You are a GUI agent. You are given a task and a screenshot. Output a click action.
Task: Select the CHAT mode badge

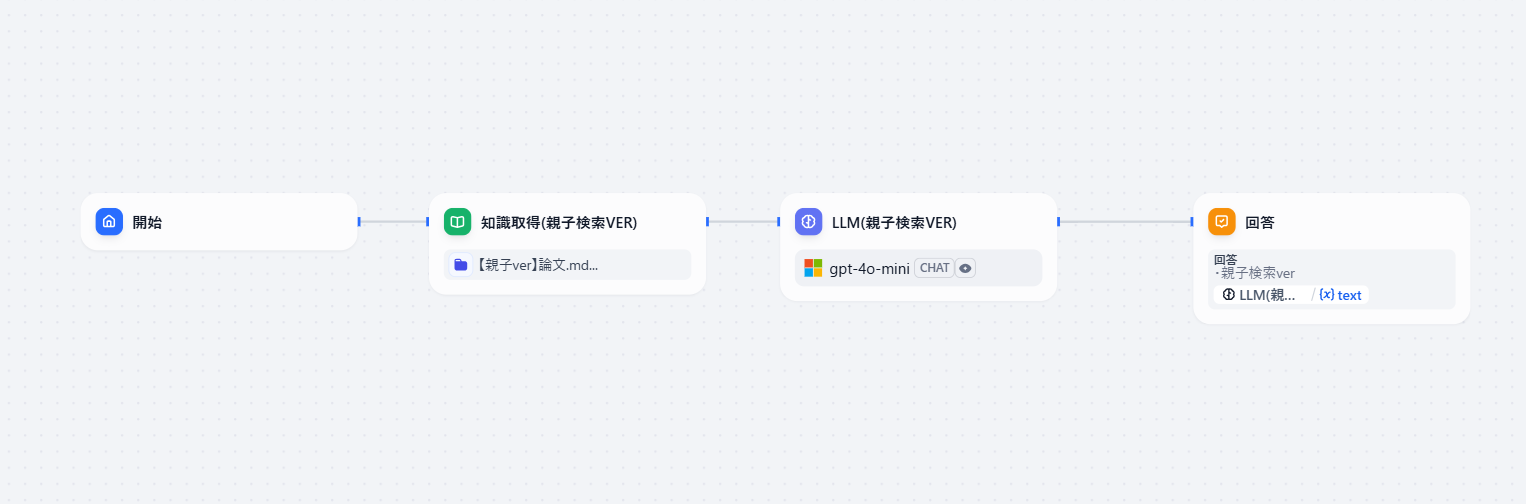point(934,268)
